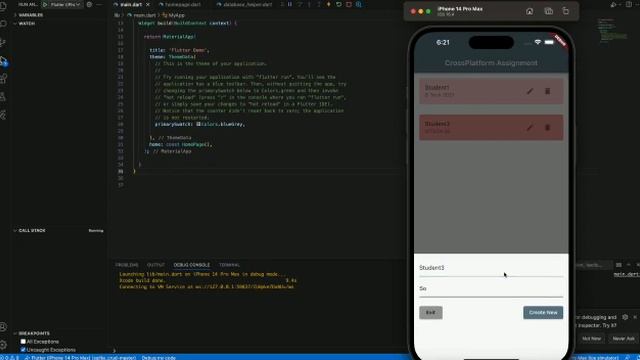This screenshot has width=640, height=360.
Task: Open the Student1 list card
Action: [491, 91]
